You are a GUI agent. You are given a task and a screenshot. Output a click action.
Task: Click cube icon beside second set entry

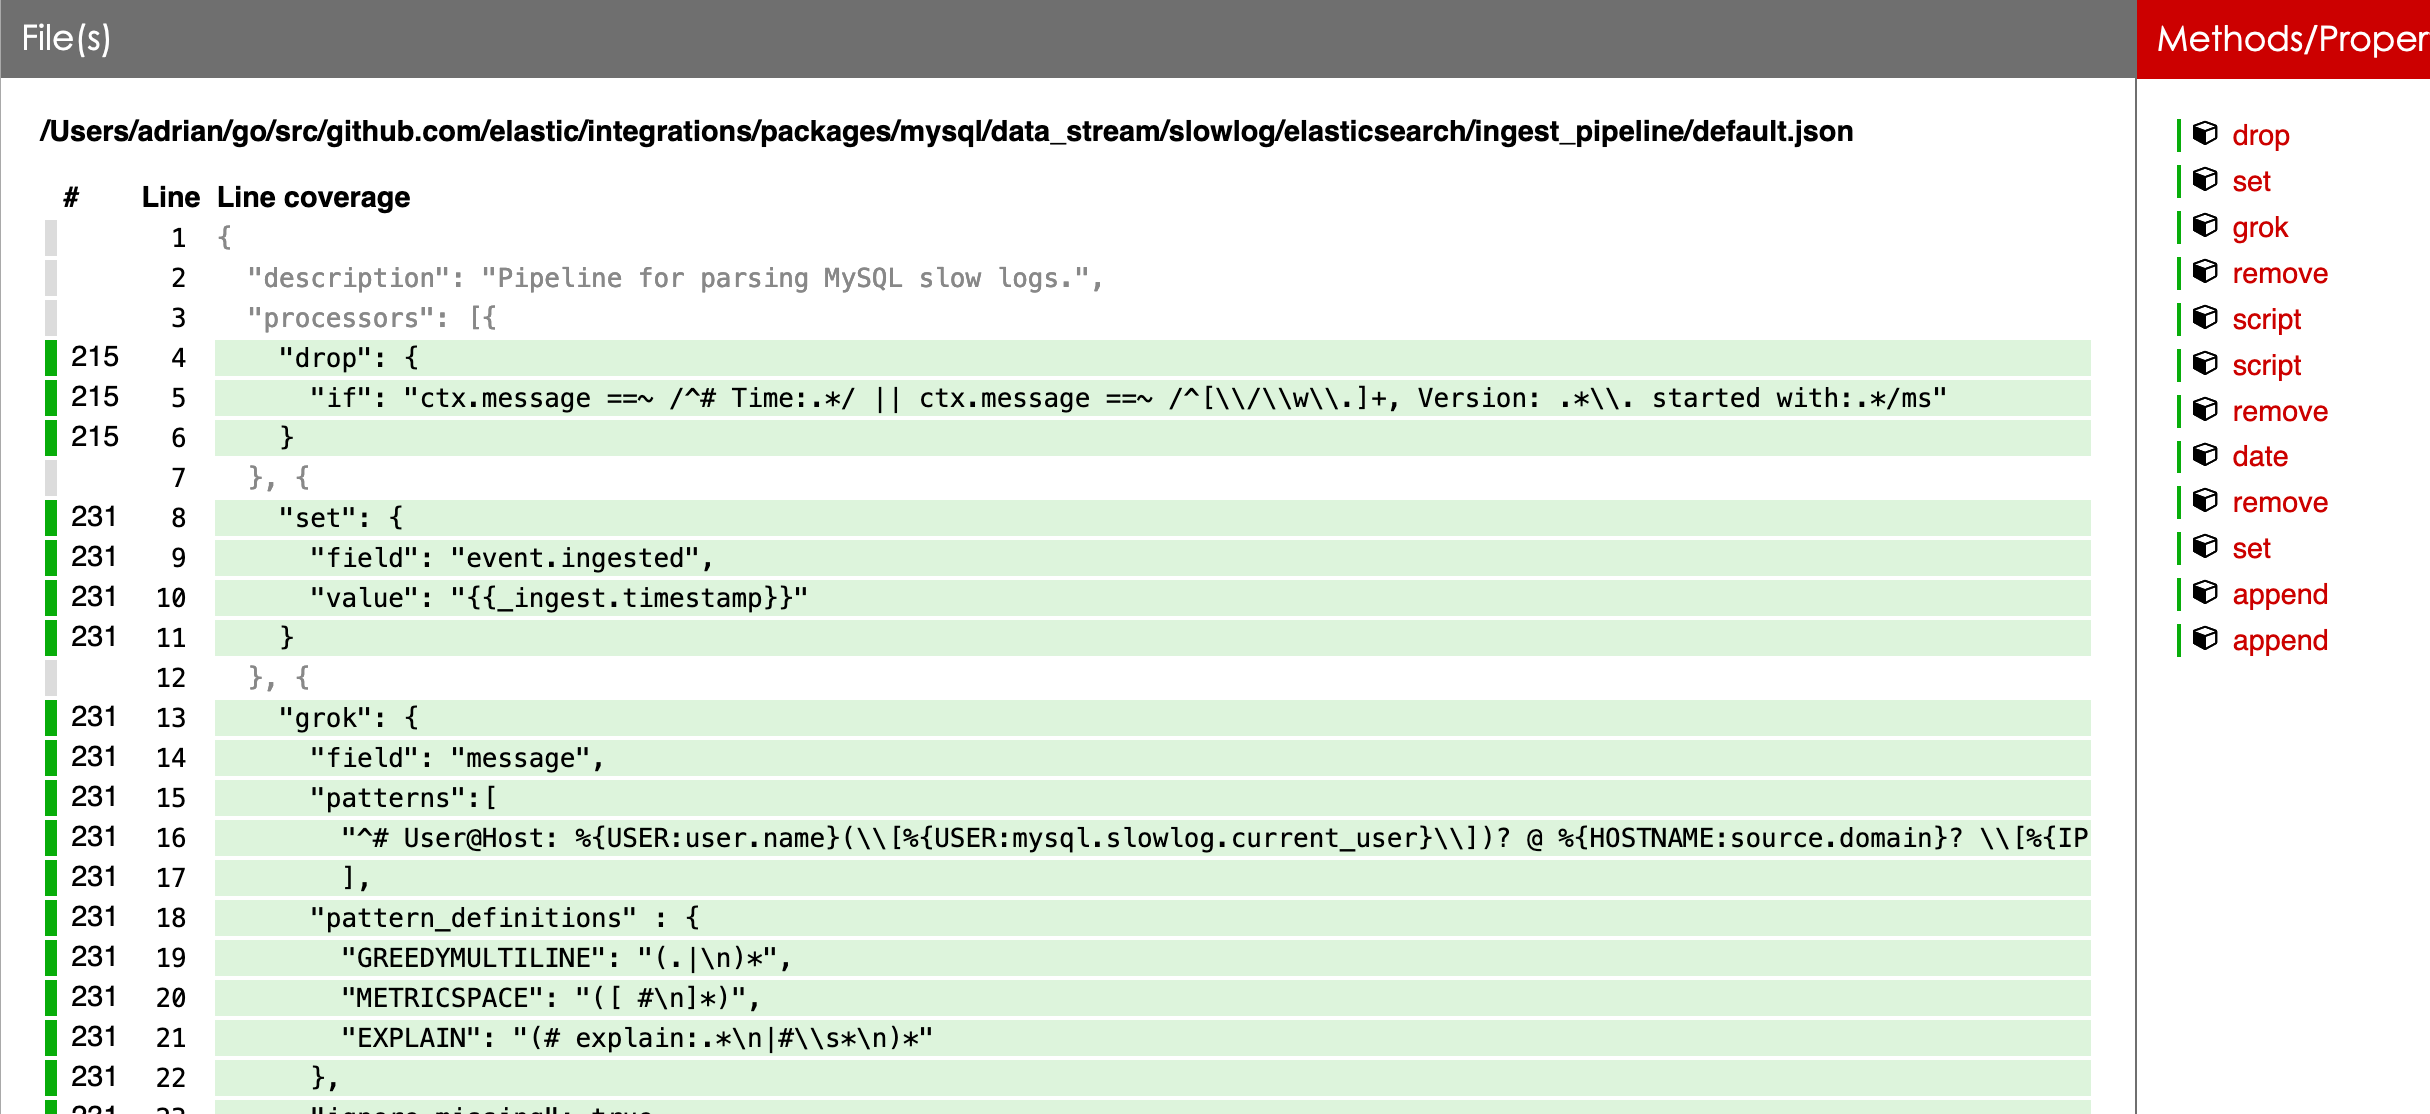coord(2205,547)
